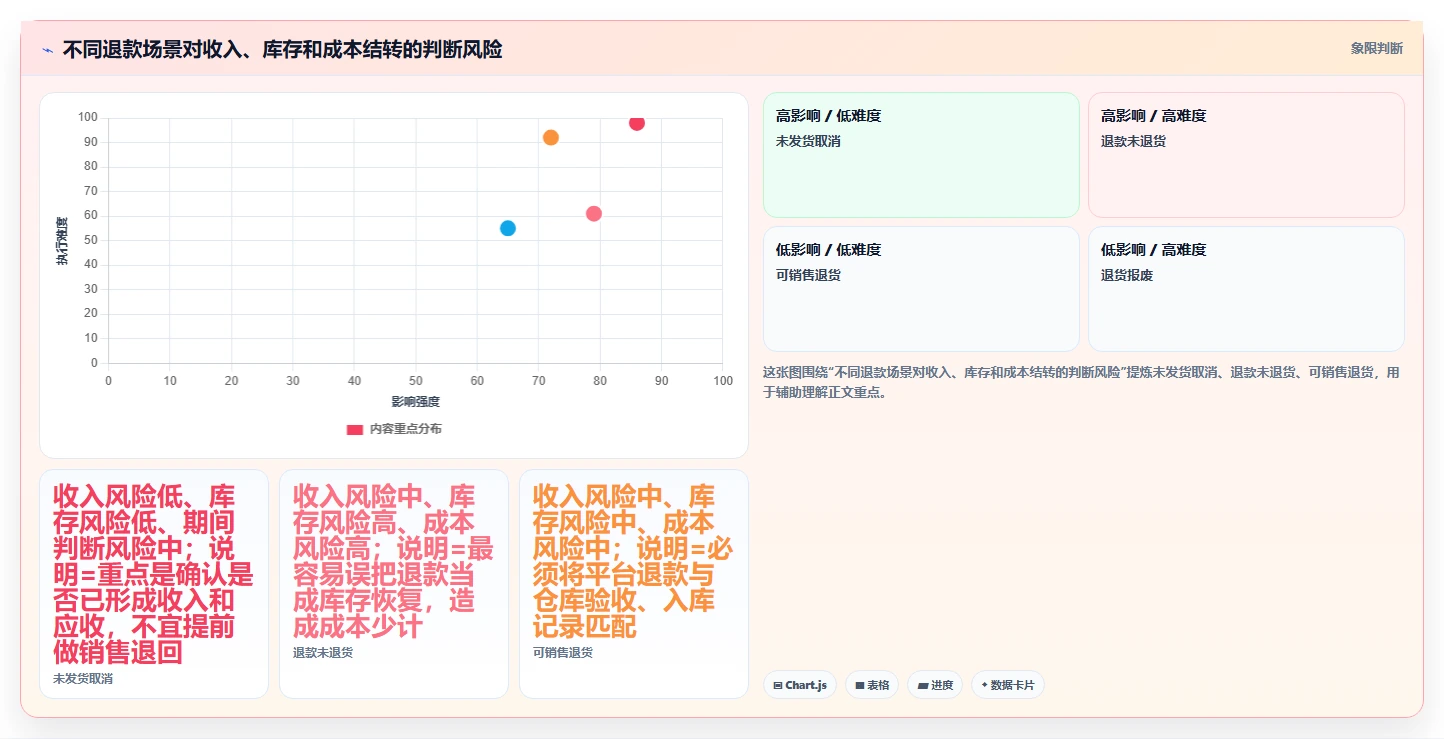
Task: Select the orange scatter point
Action: coord(551,137)
